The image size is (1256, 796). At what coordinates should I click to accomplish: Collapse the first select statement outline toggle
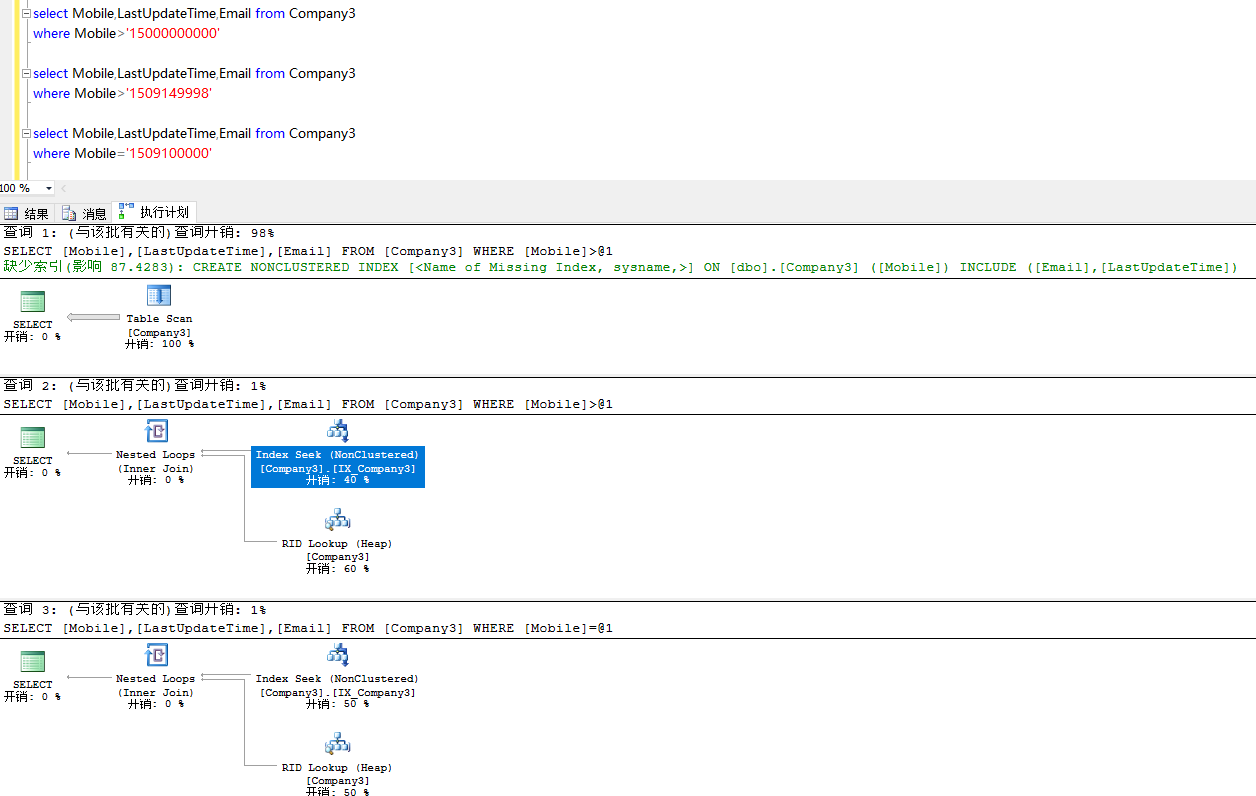tap(26, 14)
